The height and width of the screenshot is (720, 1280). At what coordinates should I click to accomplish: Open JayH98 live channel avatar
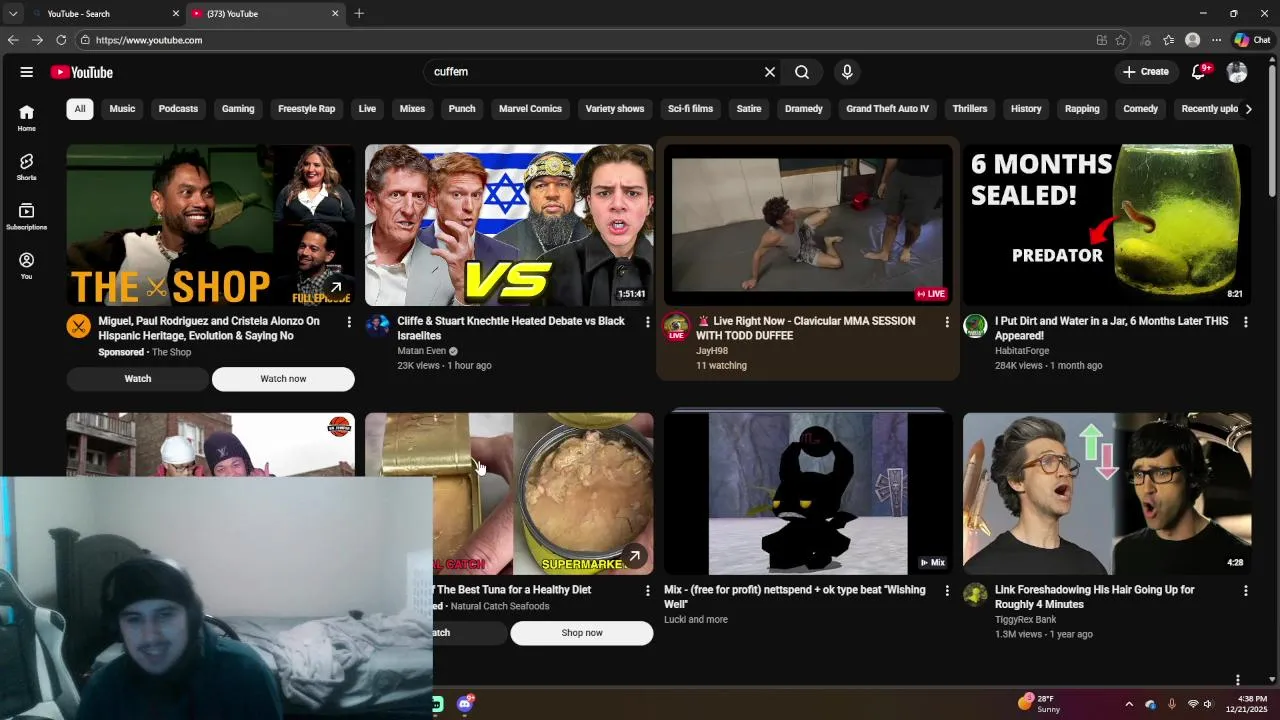(676, 326)
